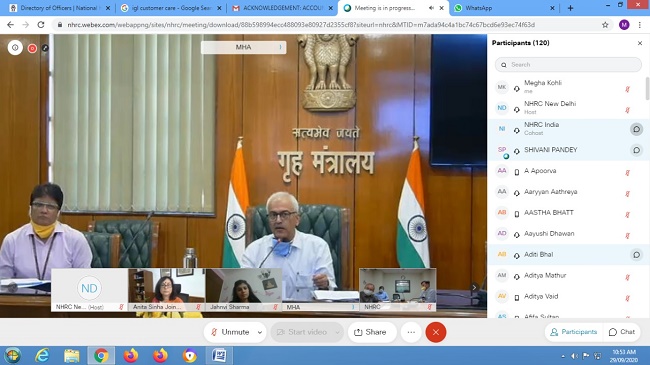Screen dimensions: 650x365
Task: Click the Share button
Action: click(370, 332)
